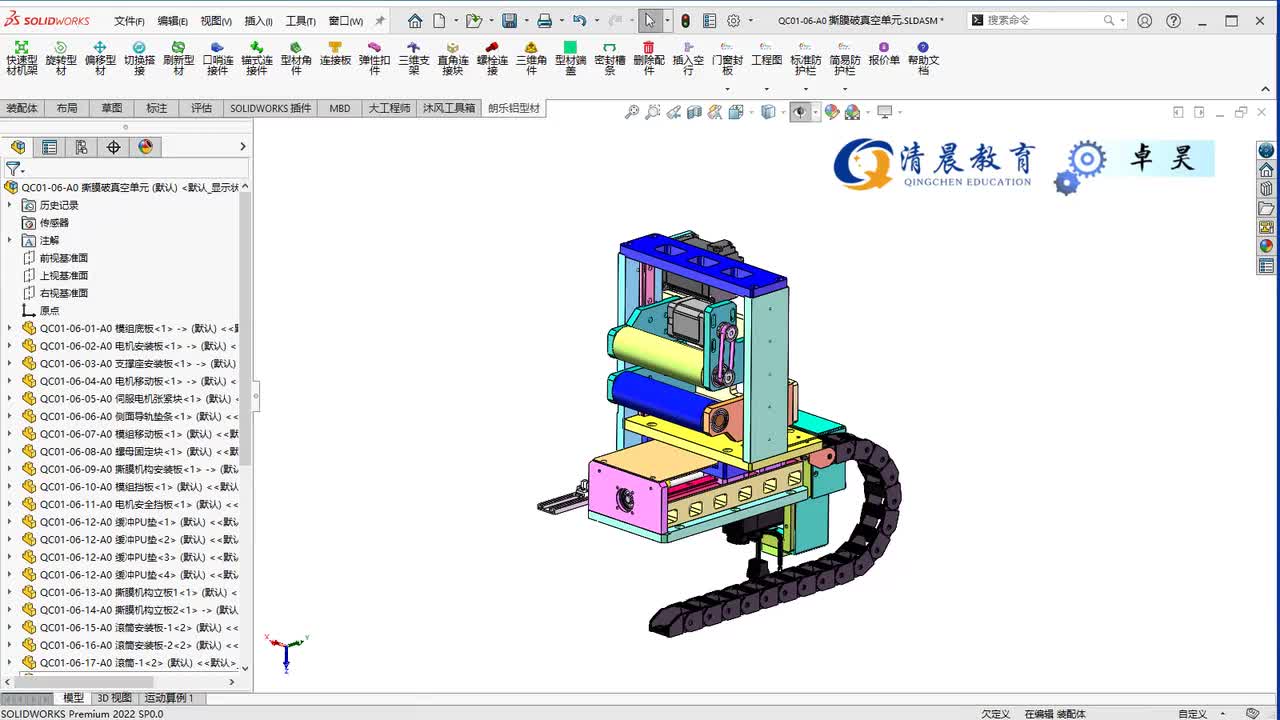This screenshot has height=720, width=1280.
Task: Insert a 三维角件 corner piece
Action: 531,59
